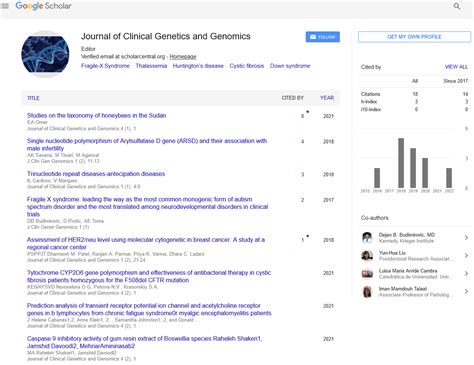Open the Arylsulfatase D gene polymorphism article
The image size is (474, 365).
point(147,144)
